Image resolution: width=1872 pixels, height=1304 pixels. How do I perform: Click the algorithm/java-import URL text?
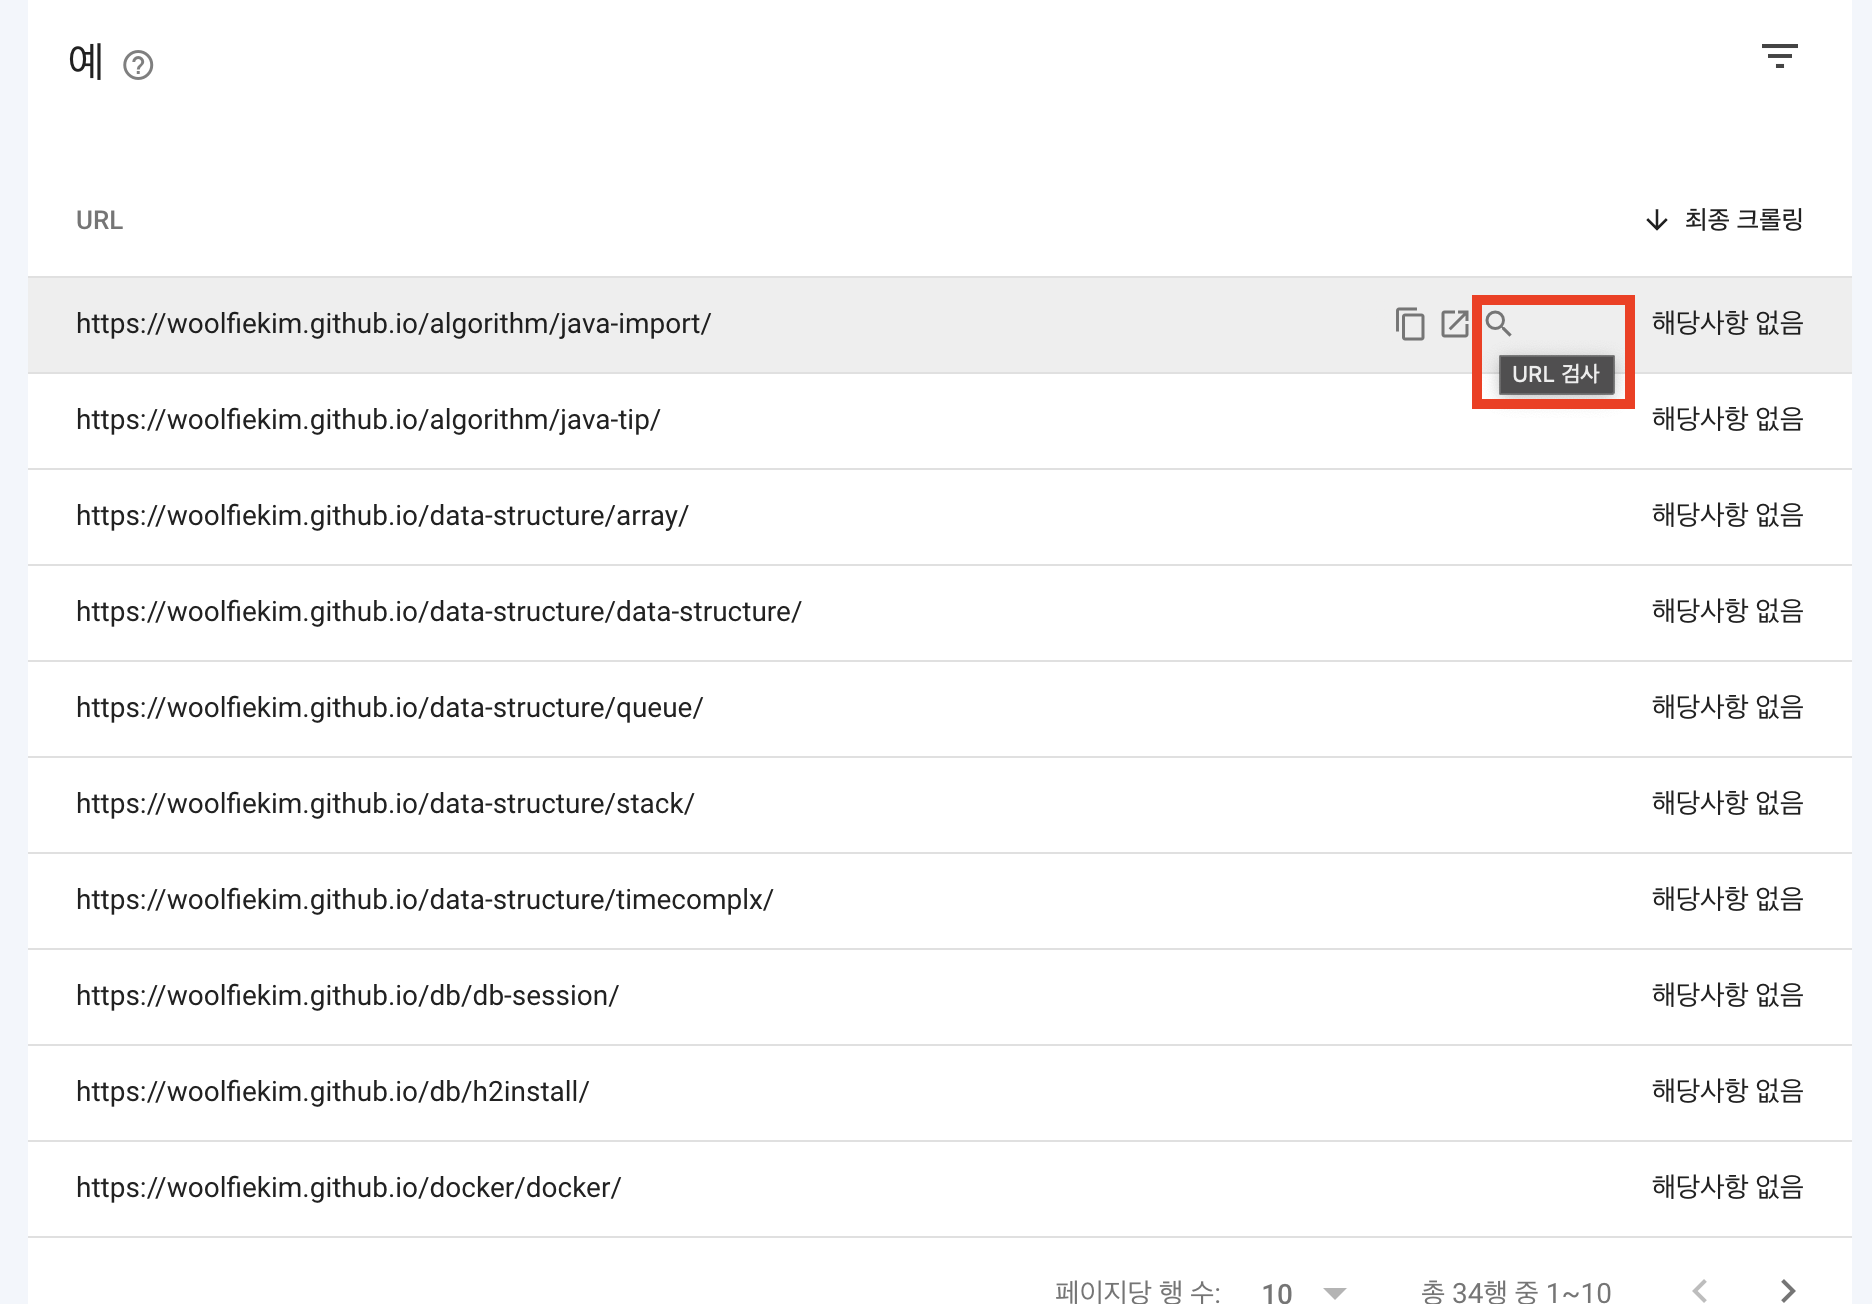[x=393, y=324]
